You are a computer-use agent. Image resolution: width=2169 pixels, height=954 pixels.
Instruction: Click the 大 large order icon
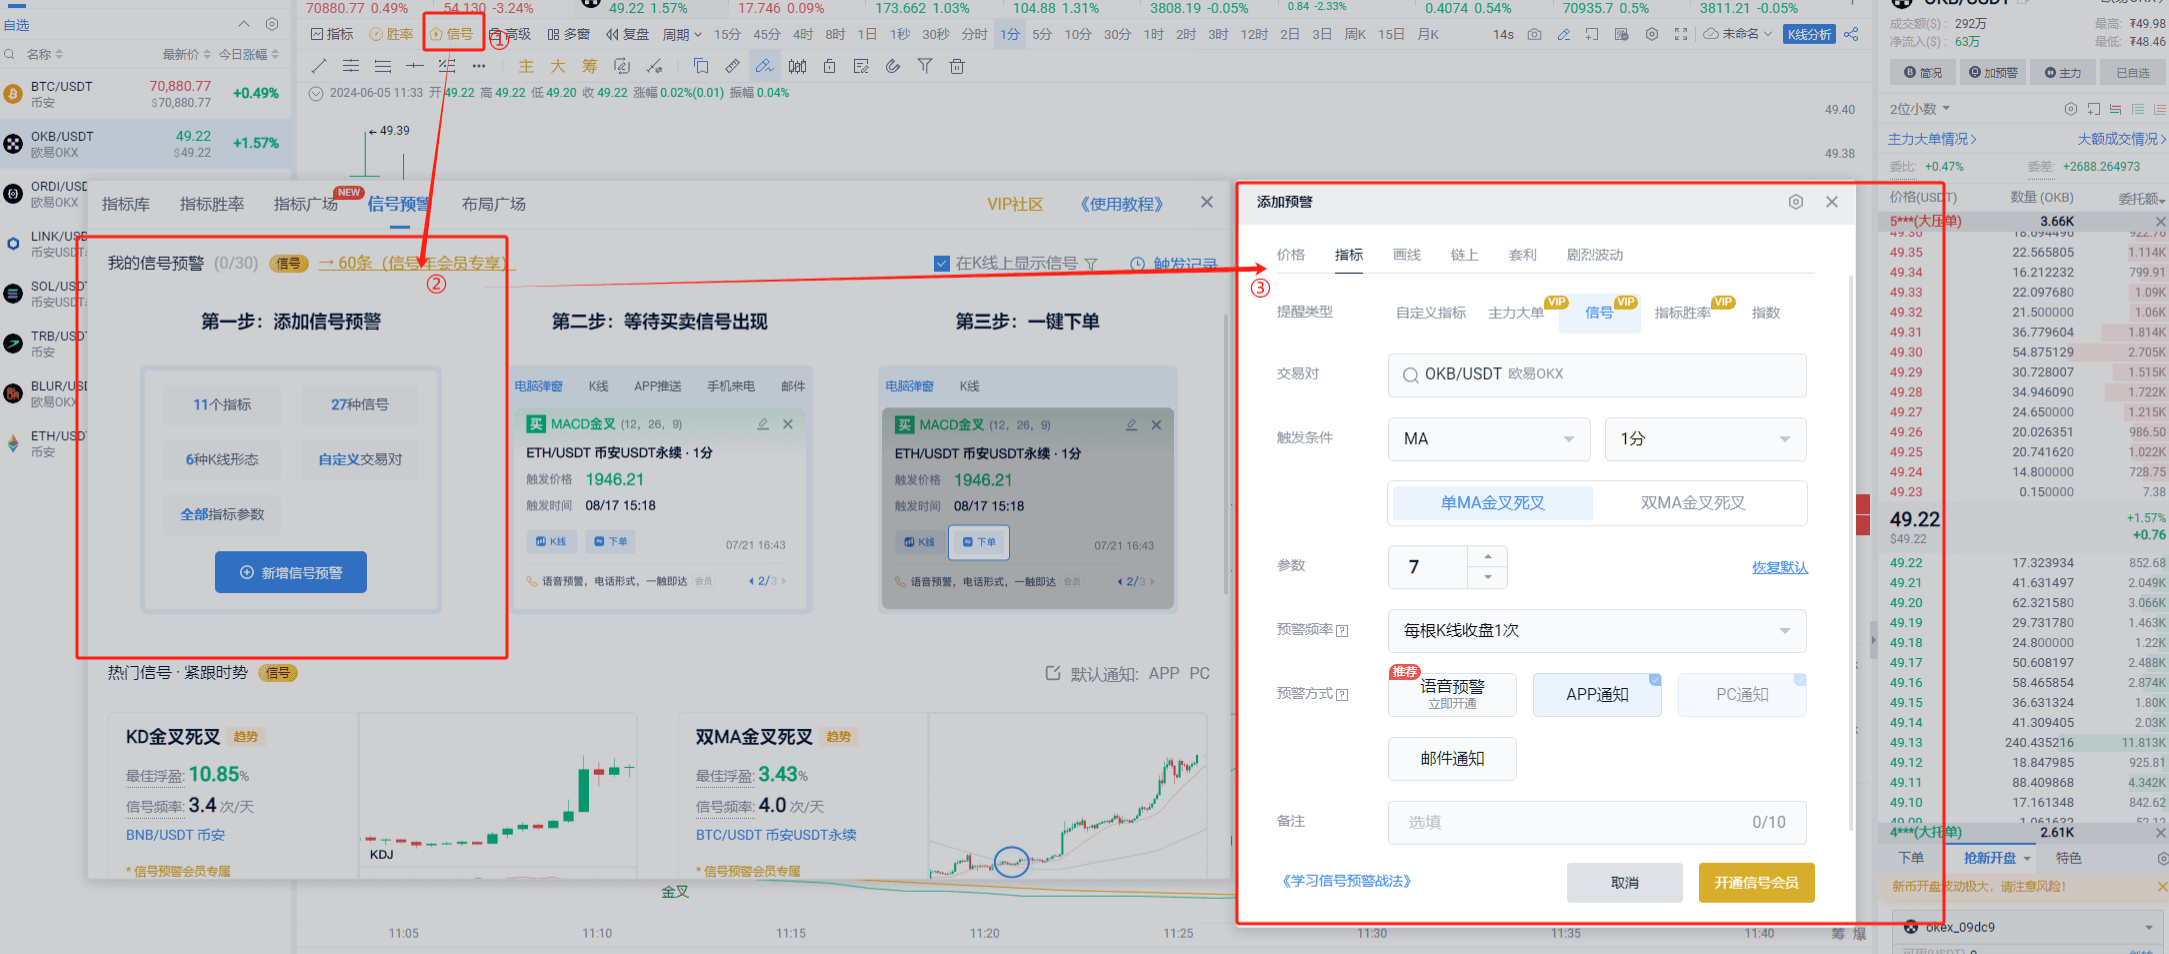click(558, 66)
